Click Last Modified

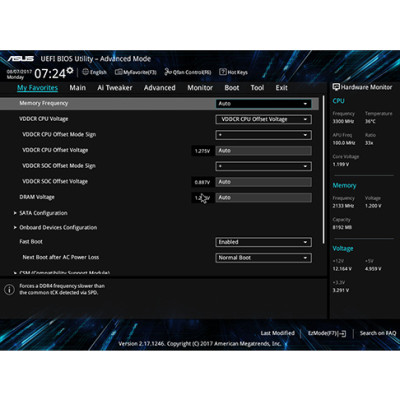pos(278,333)
